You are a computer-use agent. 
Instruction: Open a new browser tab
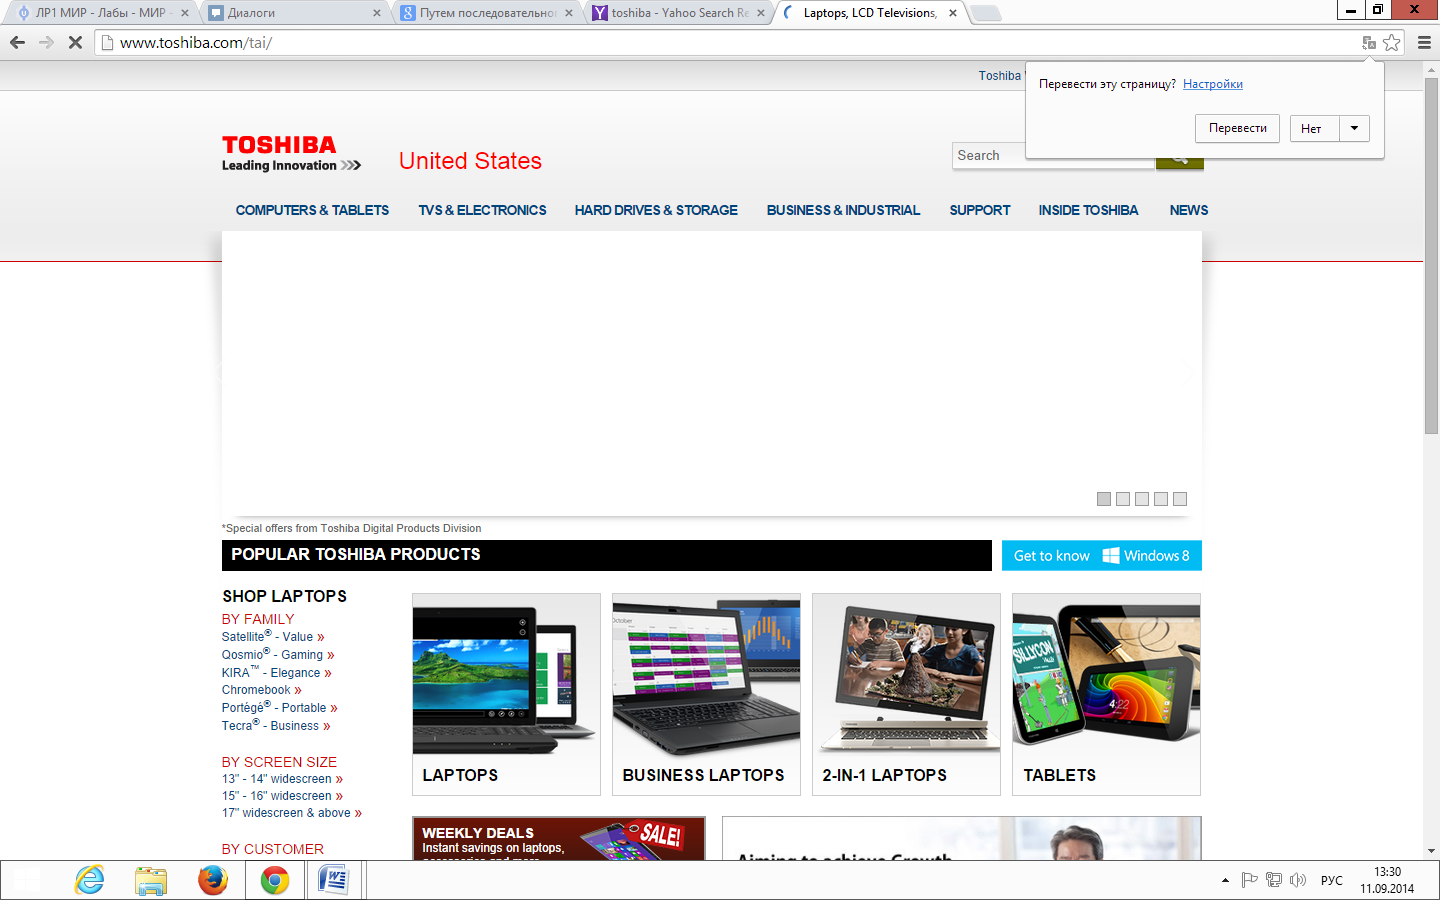tap(986, 13)
